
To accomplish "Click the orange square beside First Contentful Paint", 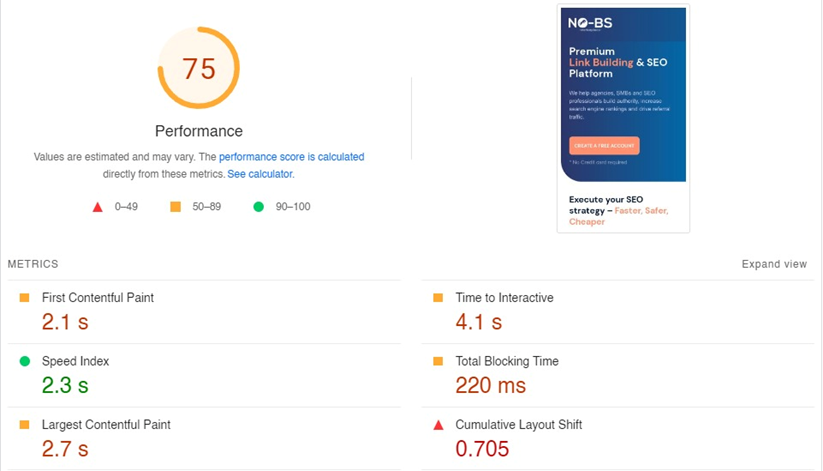I will (25, 298).
